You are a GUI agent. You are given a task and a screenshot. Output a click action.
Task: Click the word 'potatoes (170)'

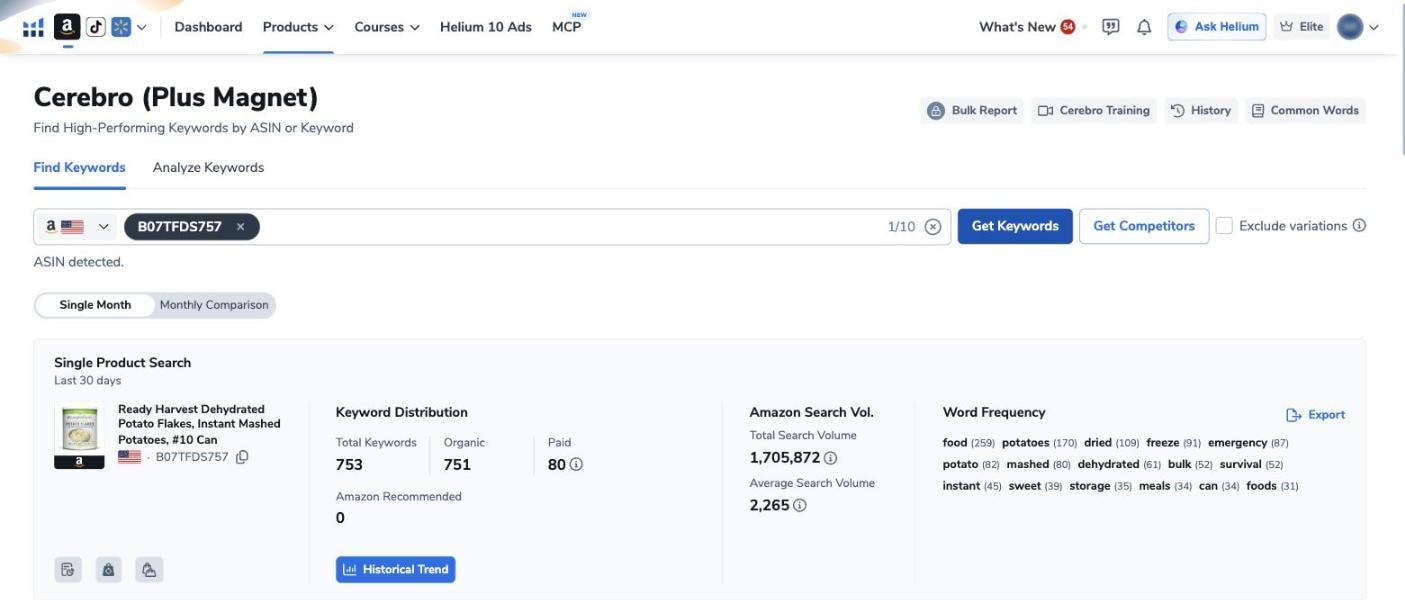tap(1039, 443)
